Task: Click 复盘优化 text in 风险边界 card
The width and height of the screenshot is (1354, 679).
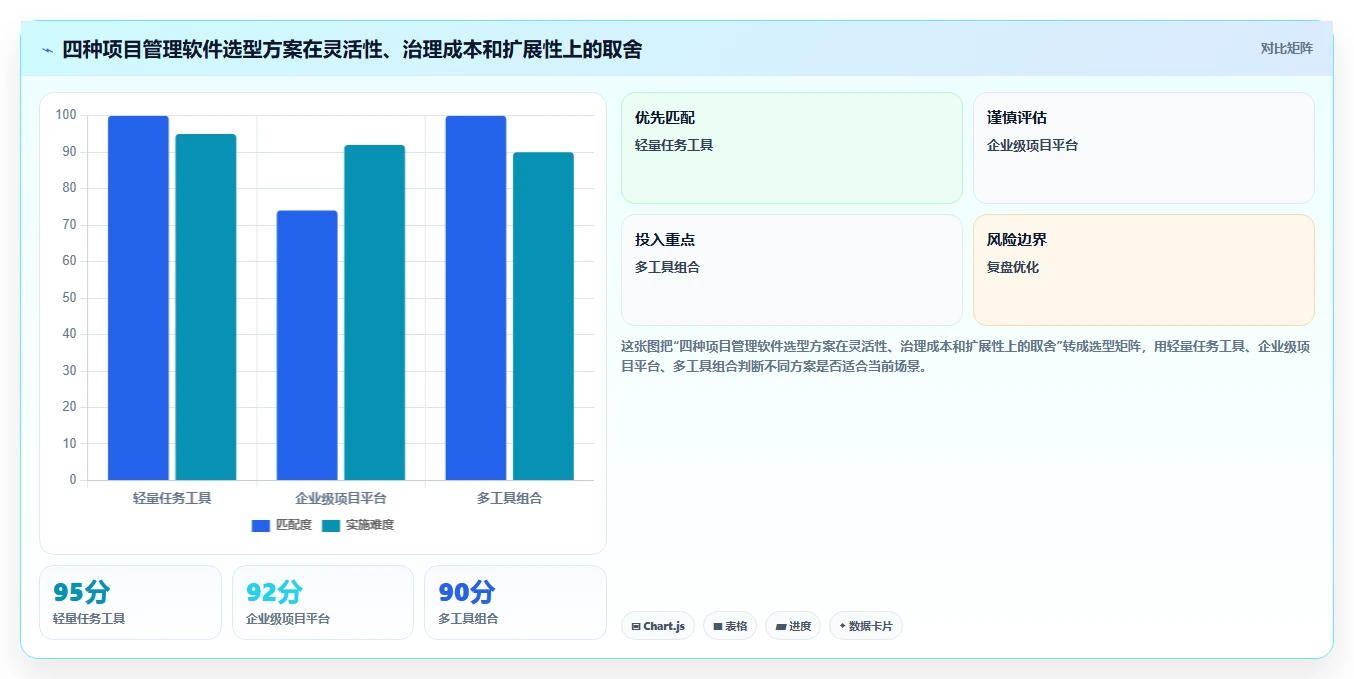Action: click(x=1013, y=267)
